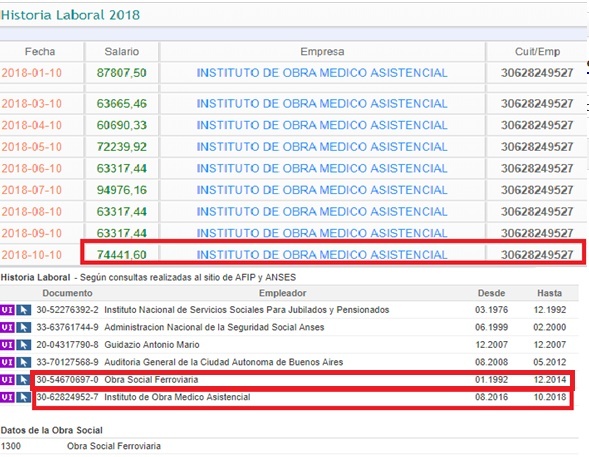Click Obra Social Ferroviaria under Datos de la Obra Social
589x457 pixels.
tap(114, 446)
